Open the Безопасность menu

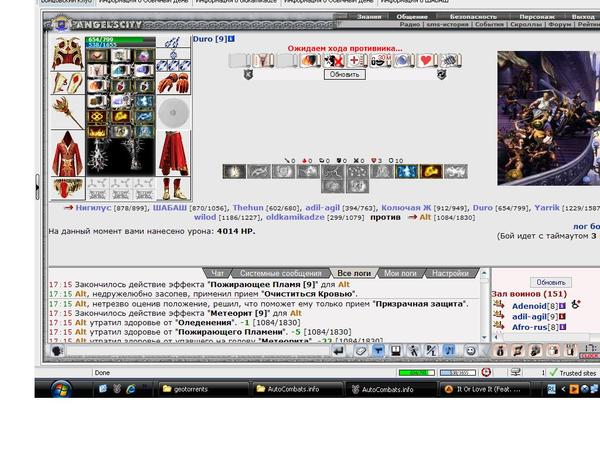(x=473, y=16)
